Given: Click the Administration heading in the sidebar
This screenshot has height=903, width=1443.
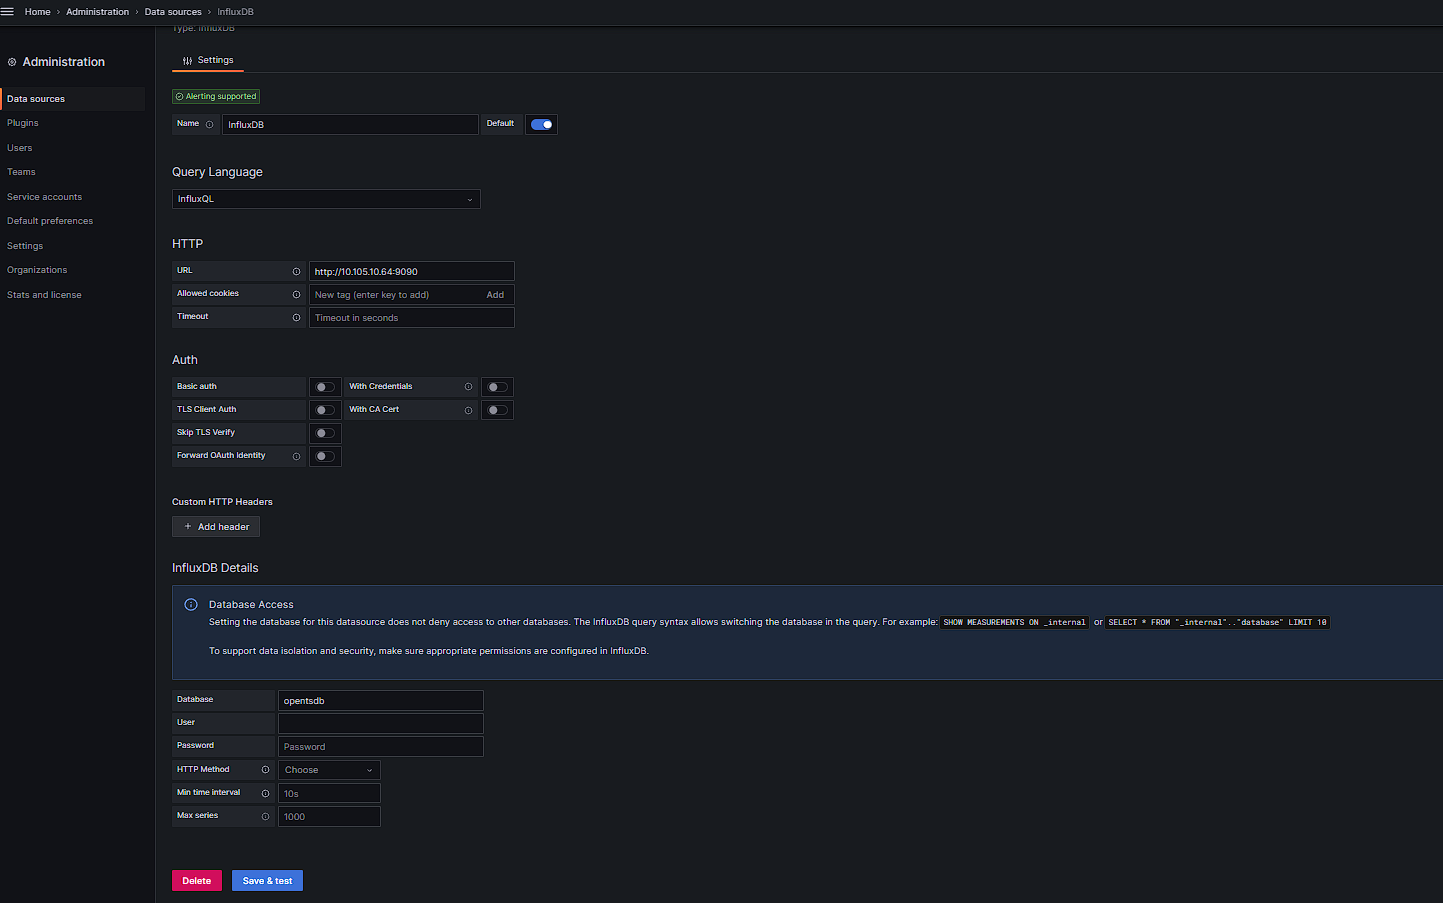Looking at the screenshot, I should (x=64, y=62).
